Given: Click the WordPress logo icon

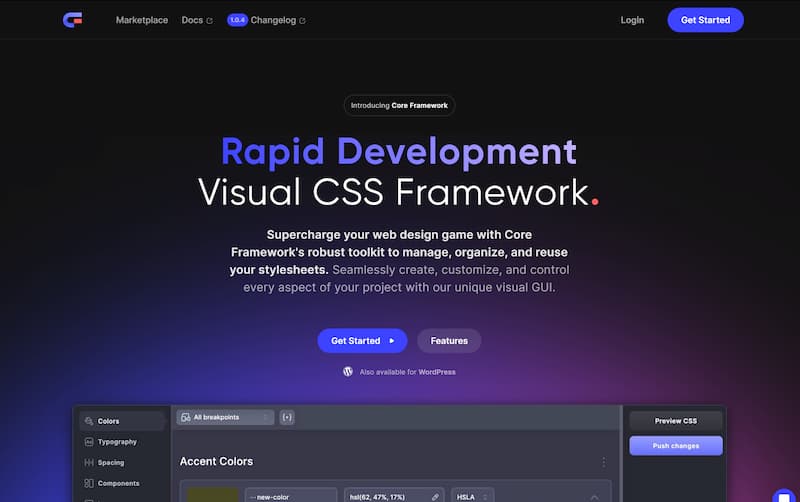Looking at the screenshot, I should click(x=348, y=371).
